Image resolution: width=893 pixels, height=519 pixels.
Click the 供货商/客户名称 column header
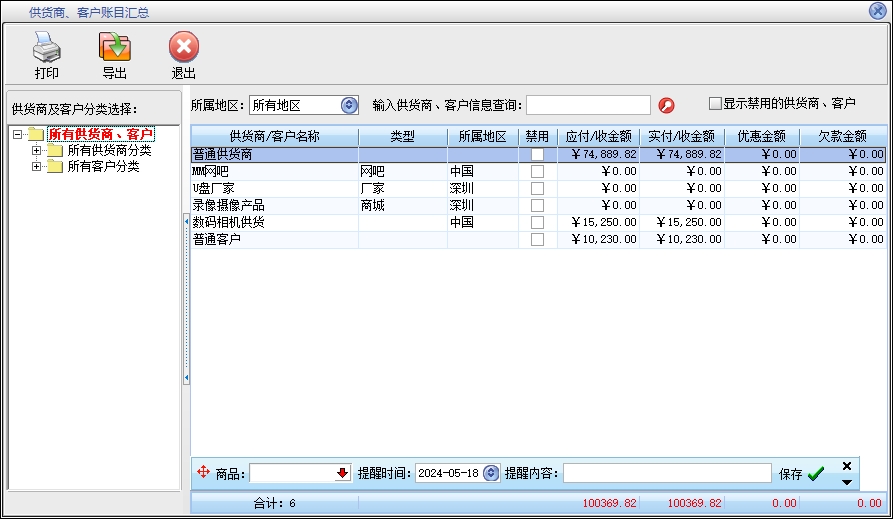pyautogui.click(x=274, y=137)
